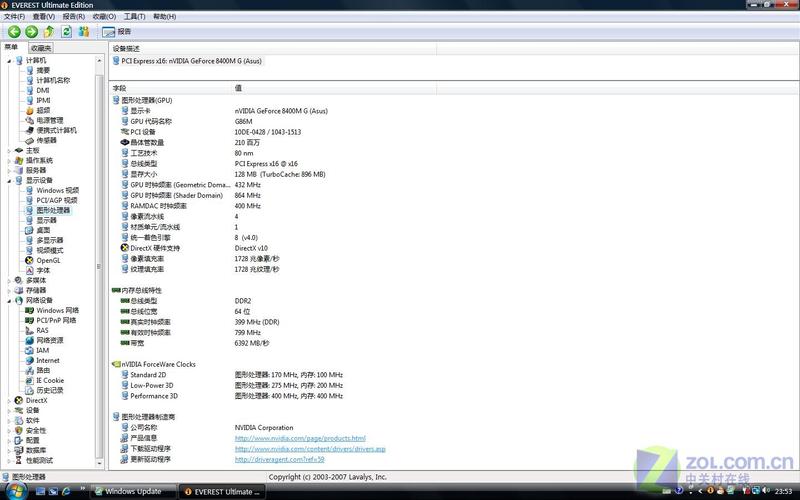Open the 收藏(O) menu
This screenshot has width=800, height=500.
tap(104, 16)
